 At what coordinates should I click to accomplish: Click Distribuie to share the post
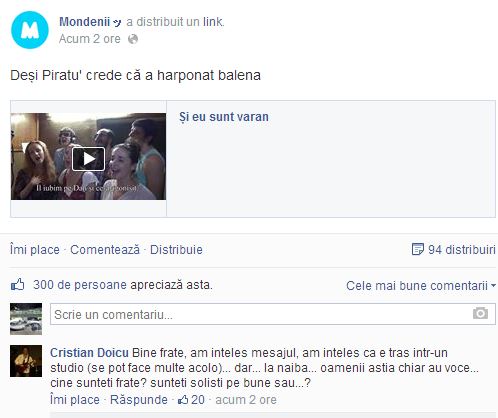coord(176,250)
